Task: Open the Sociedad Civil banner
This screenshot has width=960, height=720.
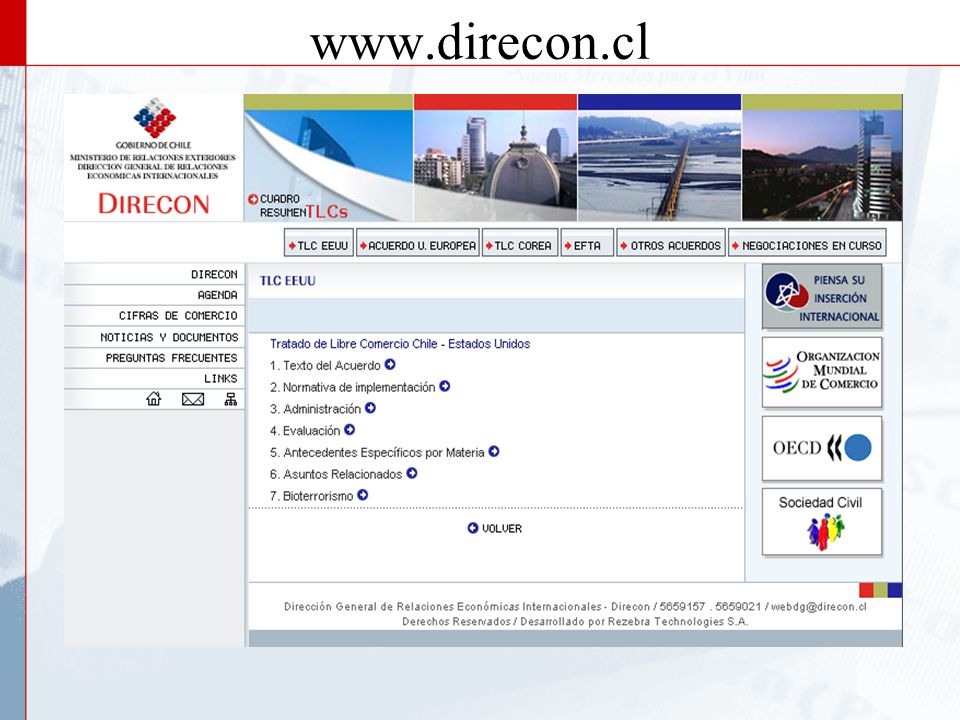Action: click(822, 522)
